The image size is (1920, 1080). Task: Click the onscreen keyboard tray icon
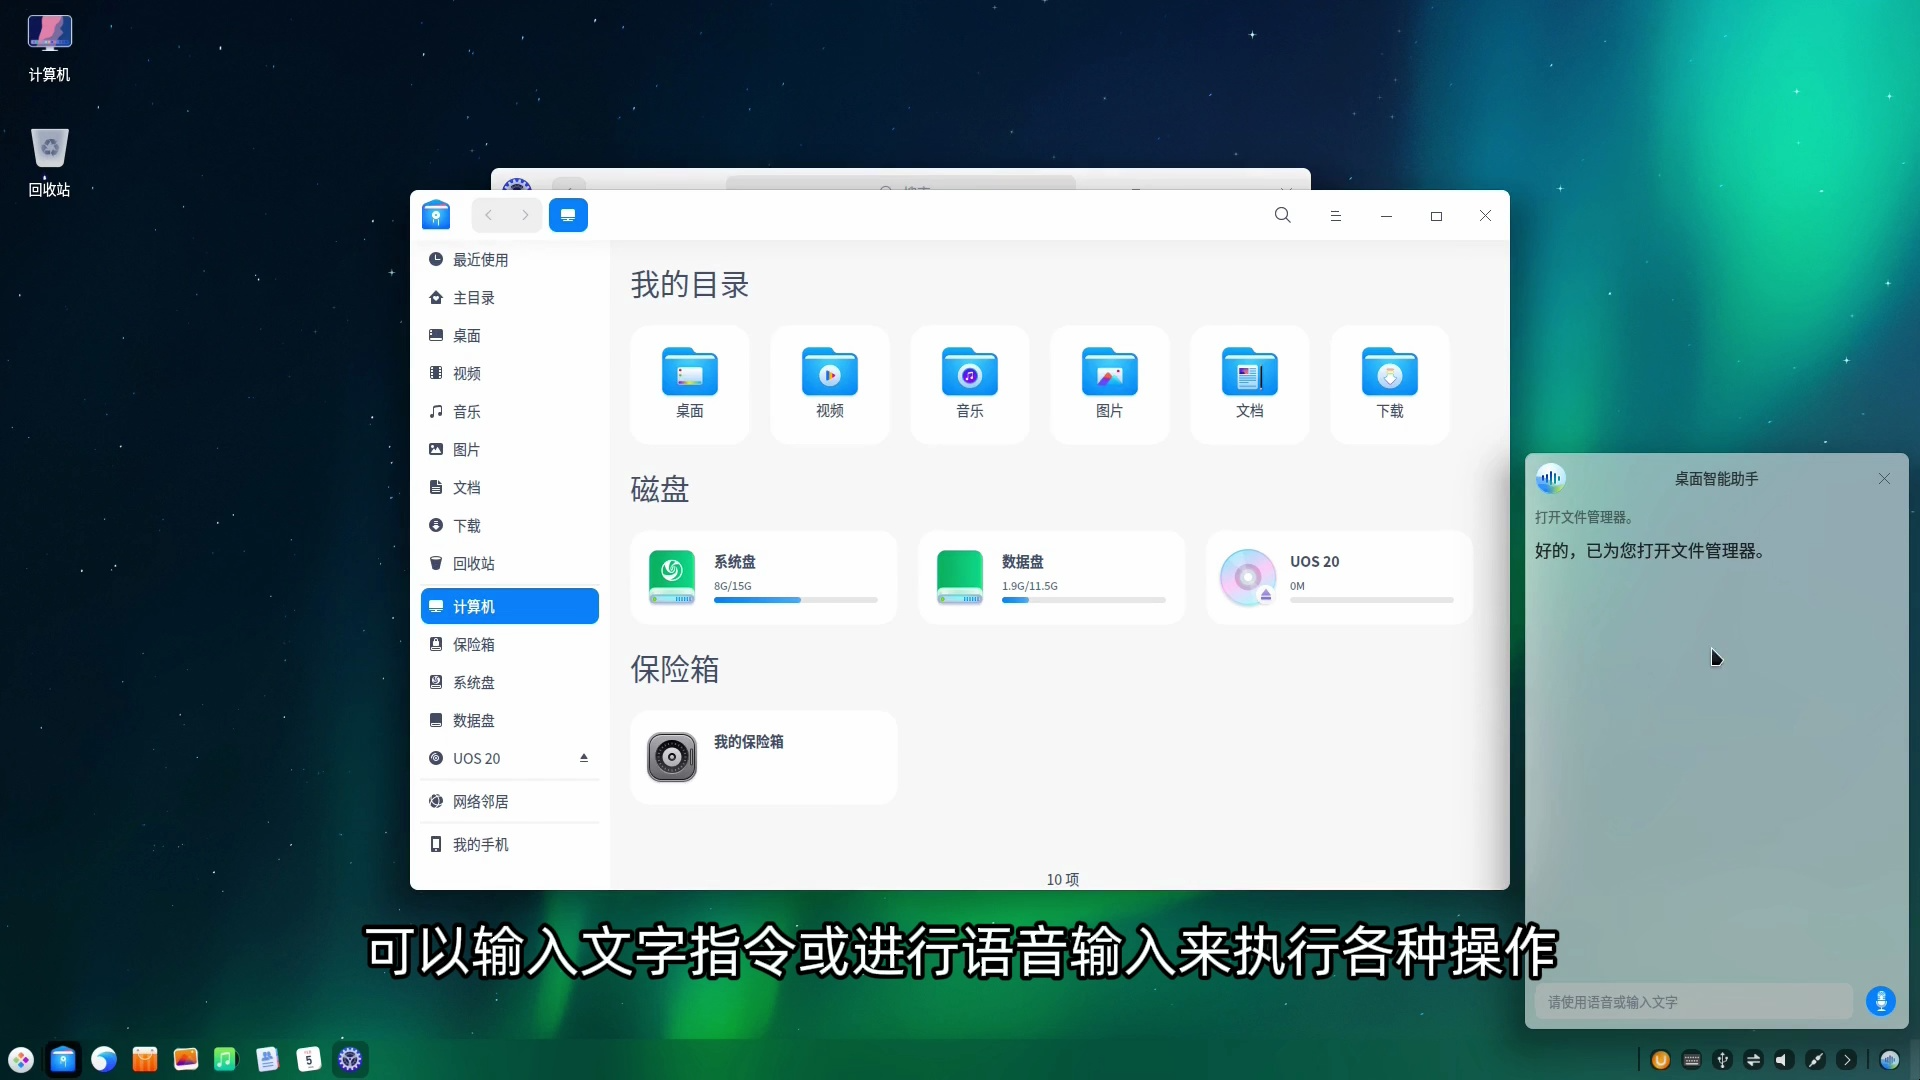(1692, 1060)
